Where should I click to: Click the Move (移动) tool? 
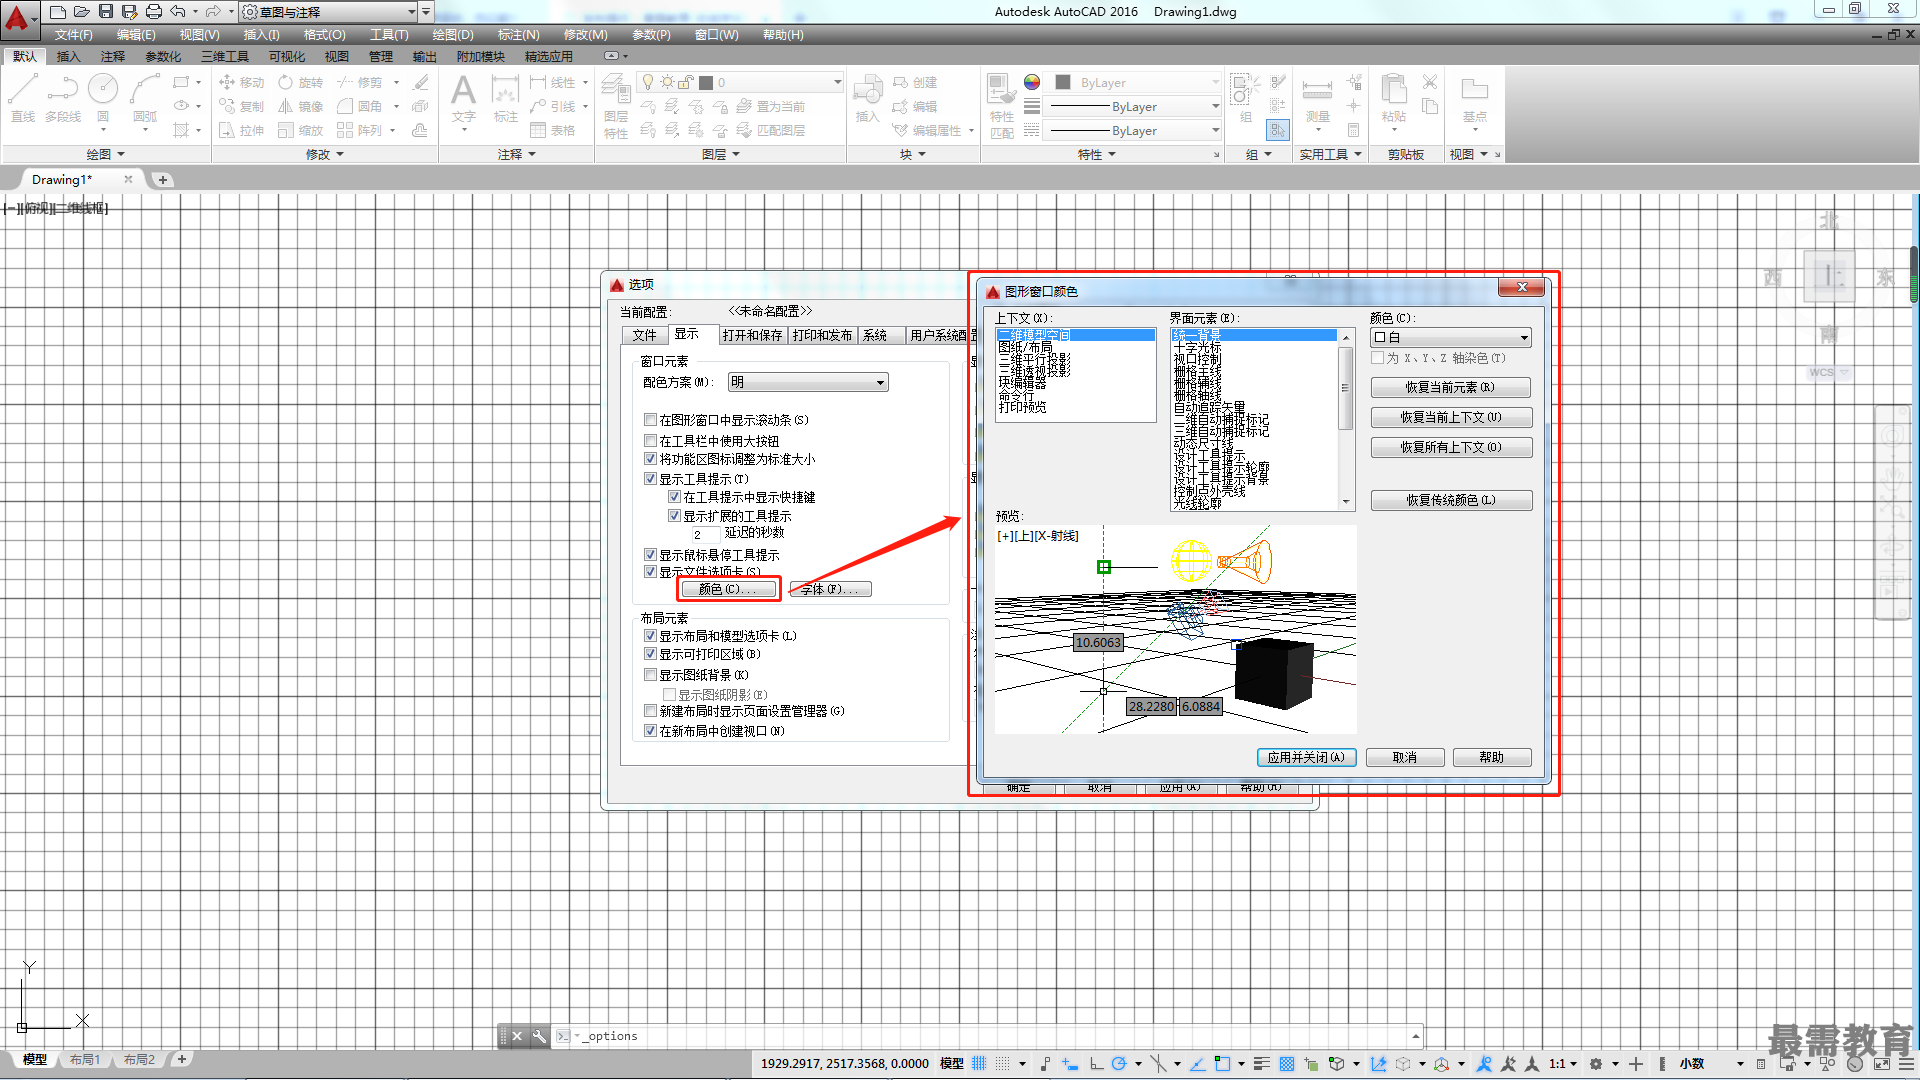pyautogui.click(x=241, y=82)
